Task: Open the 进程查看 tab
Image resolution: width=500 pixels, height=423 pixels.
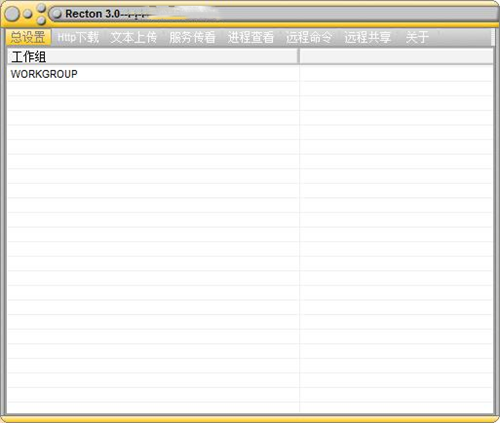Action: [x=251, y=37]
